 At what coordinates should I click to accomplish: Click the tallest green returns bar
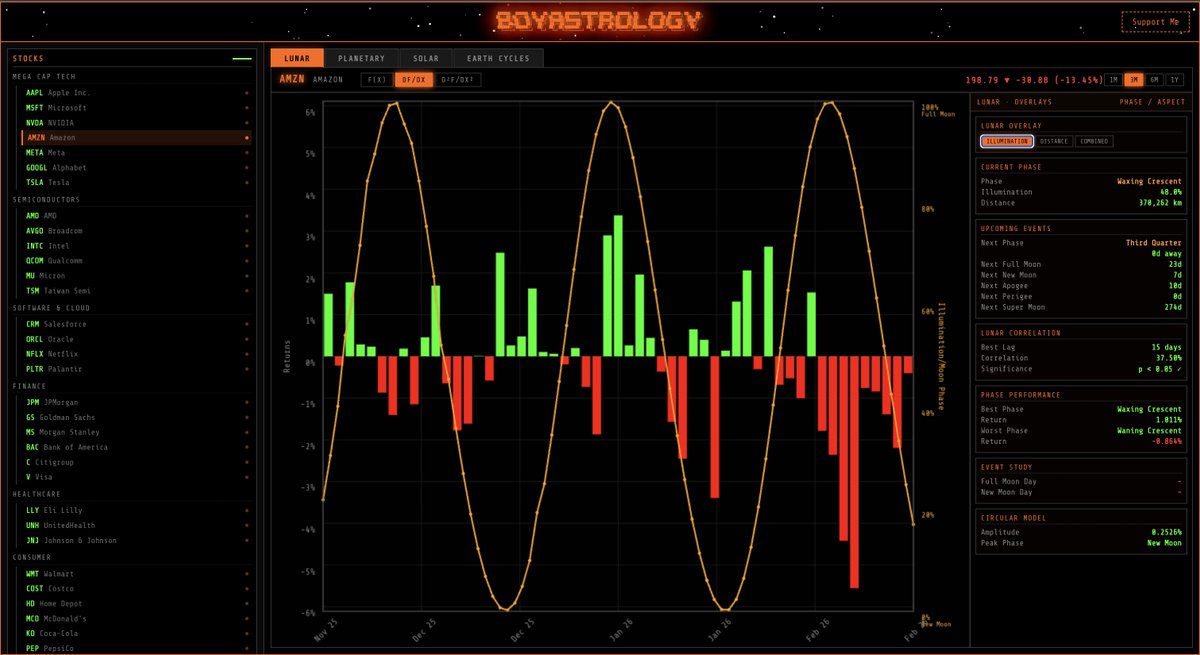point(618,285)
